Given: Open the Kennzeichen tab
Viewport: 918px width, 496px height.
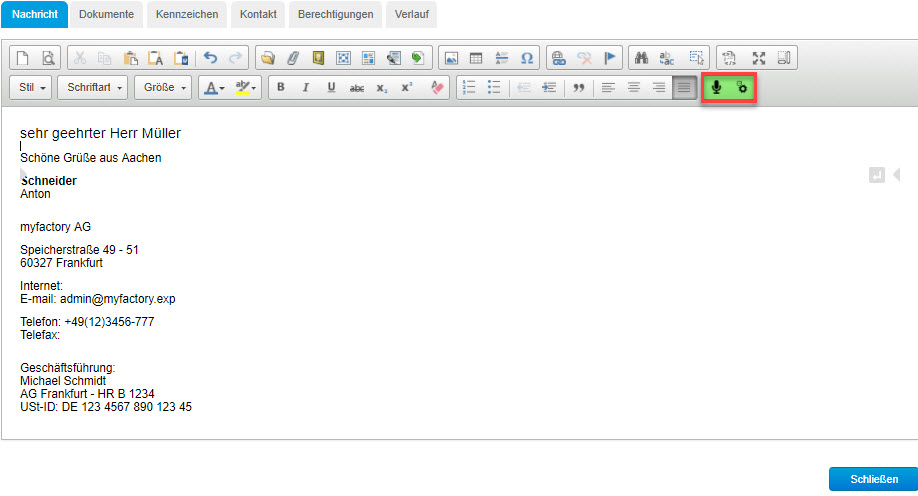Looking at the screenshot, I should click(x=187, y=14).
